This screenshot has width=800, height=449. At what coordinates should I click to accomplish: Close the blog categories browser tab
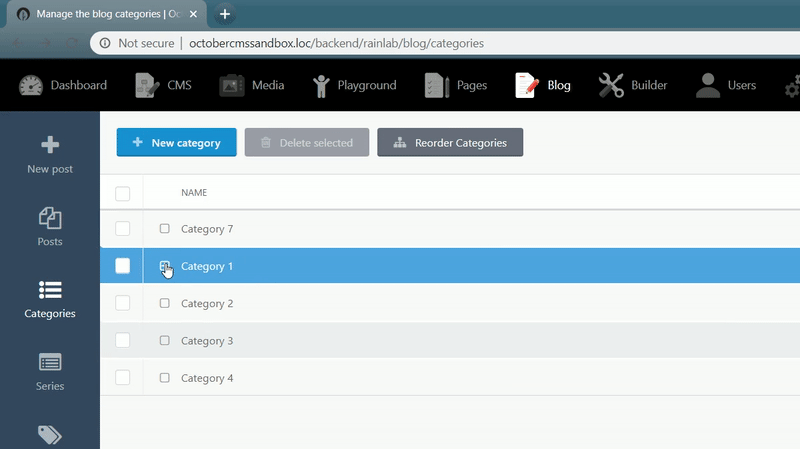[193, 14]
